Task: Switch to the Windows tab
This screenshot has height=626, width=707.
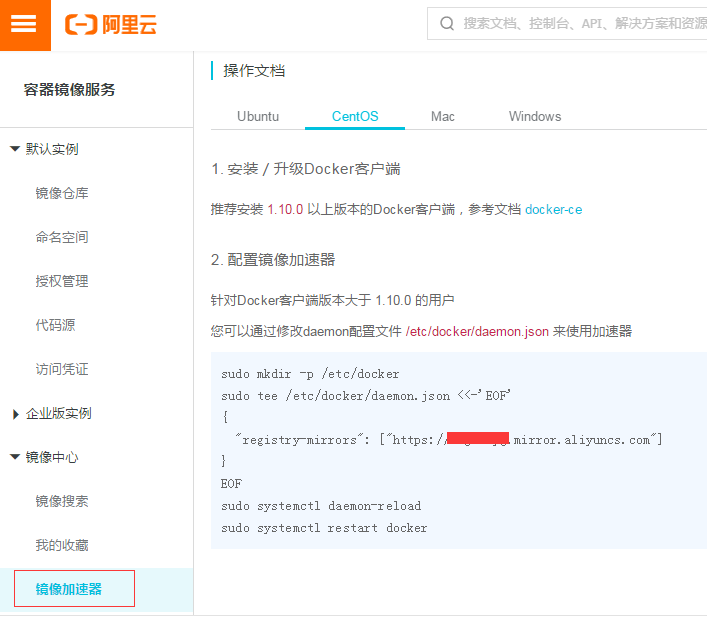Action: point(535,116)
